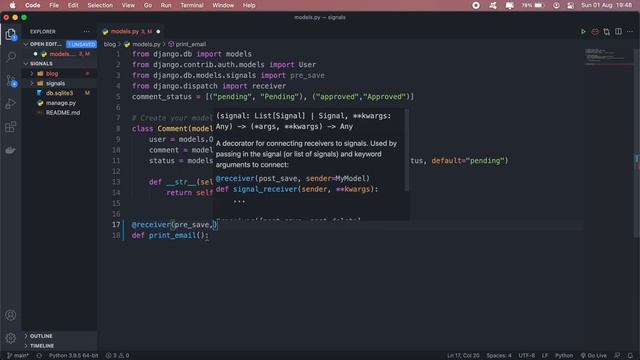
Task: Click line 18 def print_email code
Action: point(170,236)
